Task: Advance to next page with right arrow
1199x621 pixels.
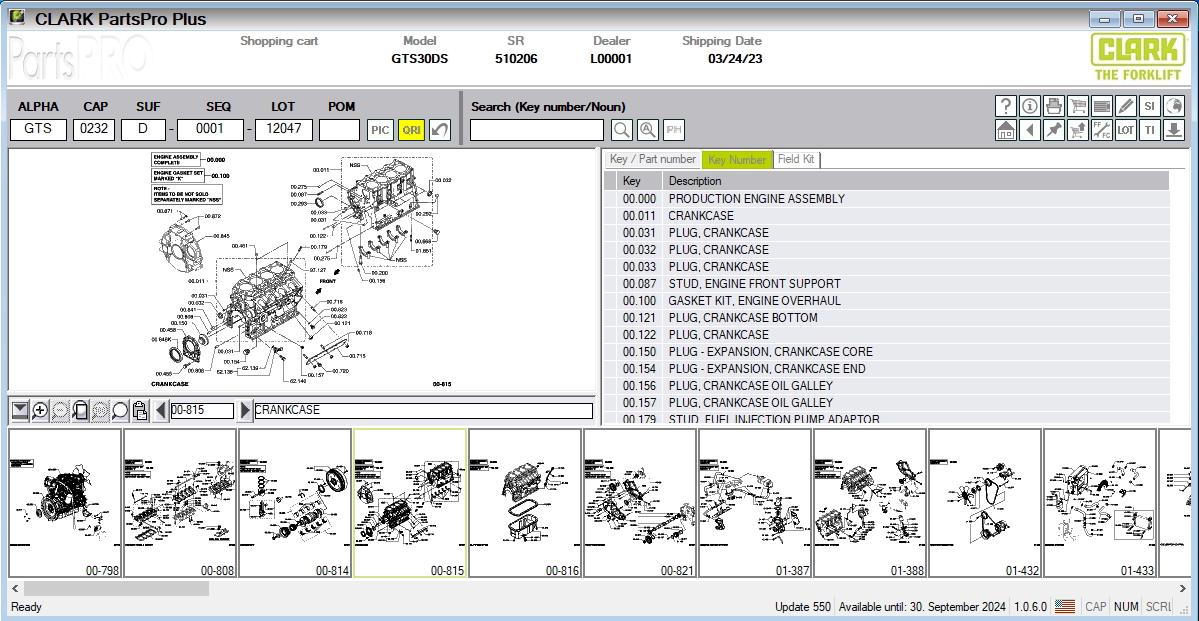Action: click(245, 410)
